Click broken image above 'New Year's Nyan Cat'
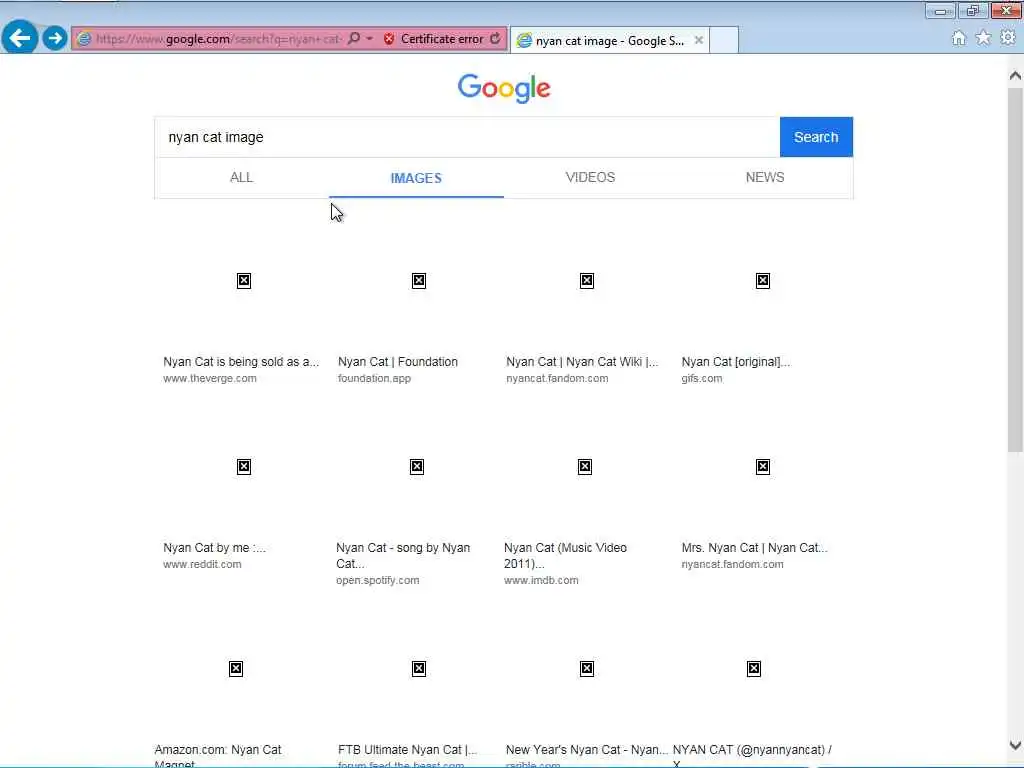 [x=586, y=669]
